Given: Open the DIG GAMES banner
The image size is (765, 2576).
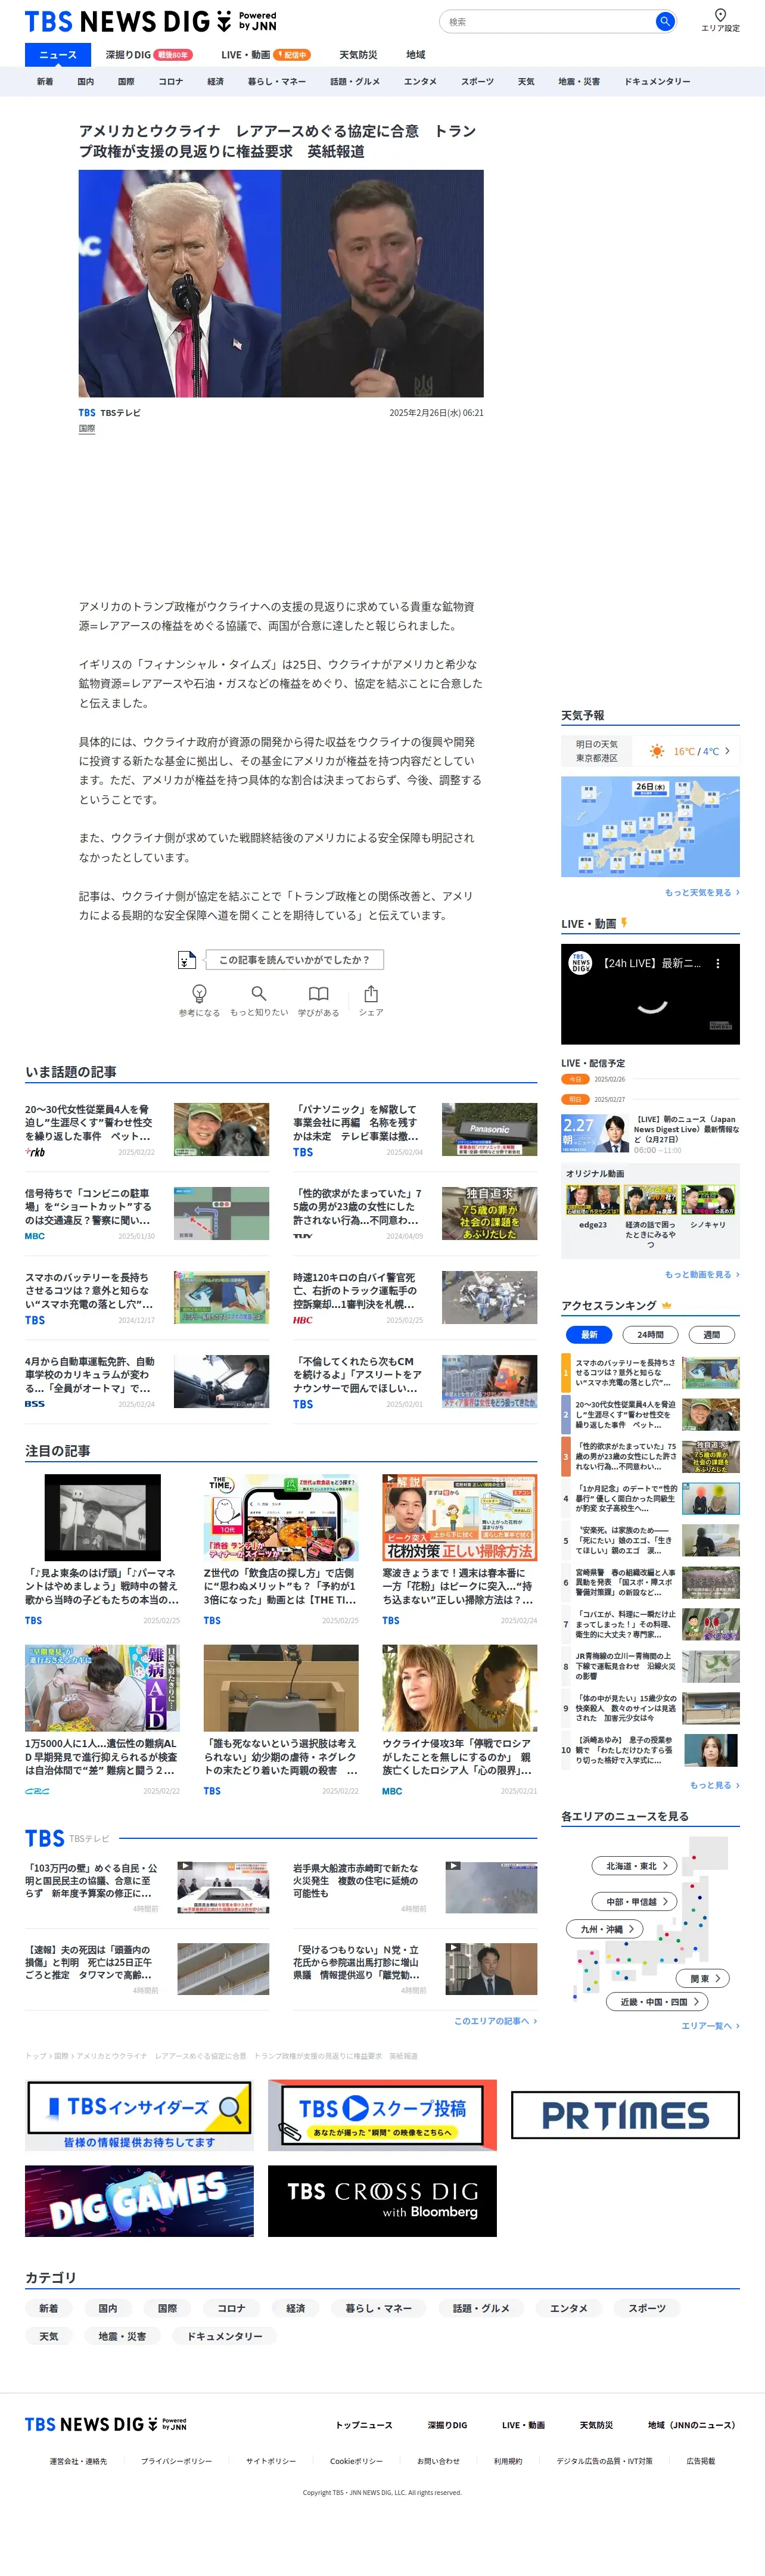Looking at the screenshot, I should (x=139, y=2200).
